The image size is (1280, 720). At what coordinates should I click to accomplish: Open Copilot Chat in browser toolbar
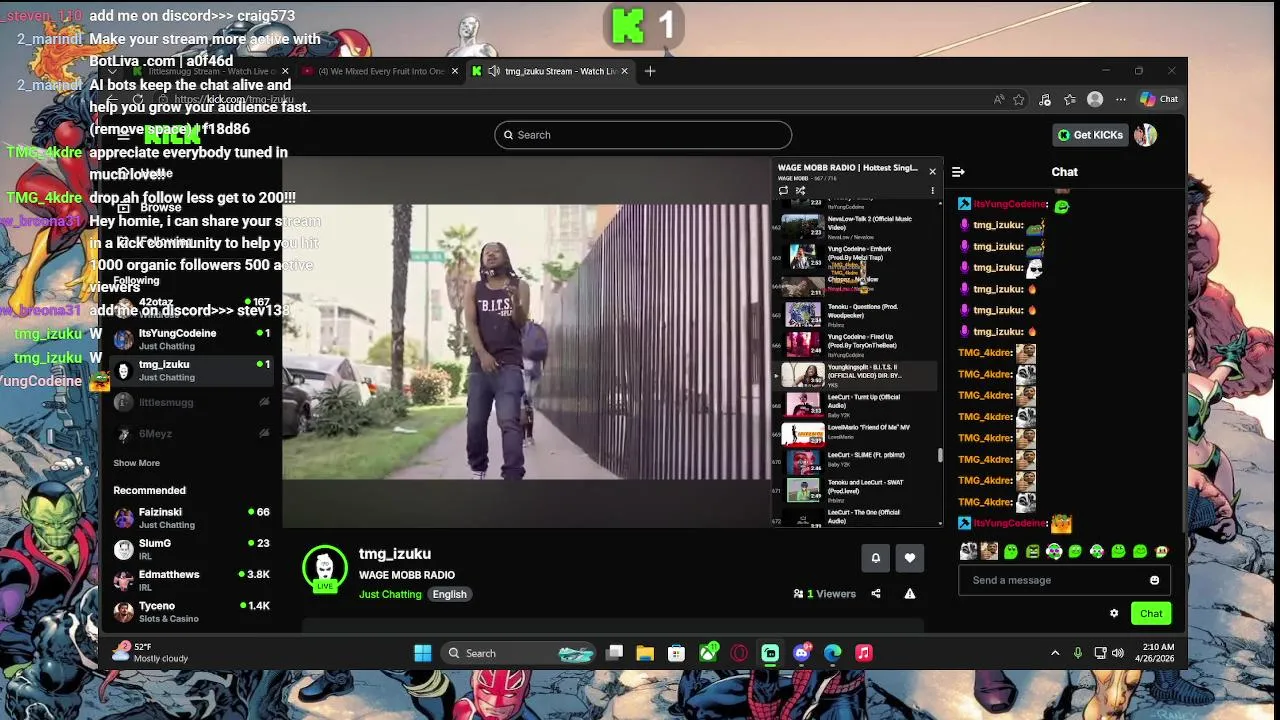1160,99
